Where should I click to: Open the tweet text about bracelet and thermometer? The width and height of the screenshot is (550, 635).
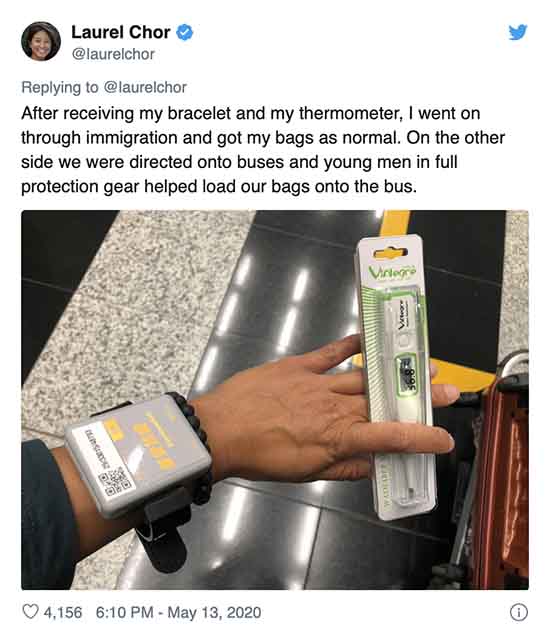pos(263,150)
